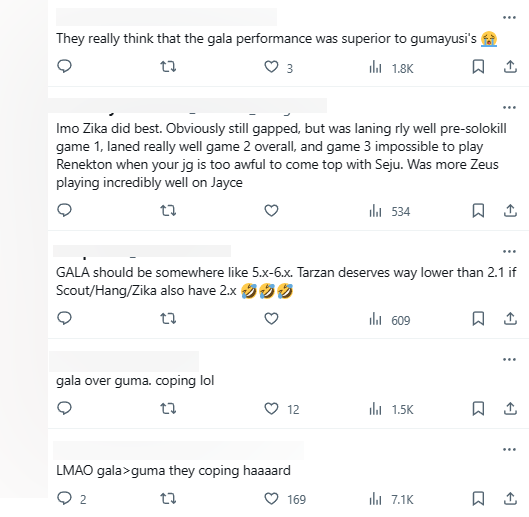
Task: View 609 views analytics on GALA tweet
Action: (x=389, y=319)
